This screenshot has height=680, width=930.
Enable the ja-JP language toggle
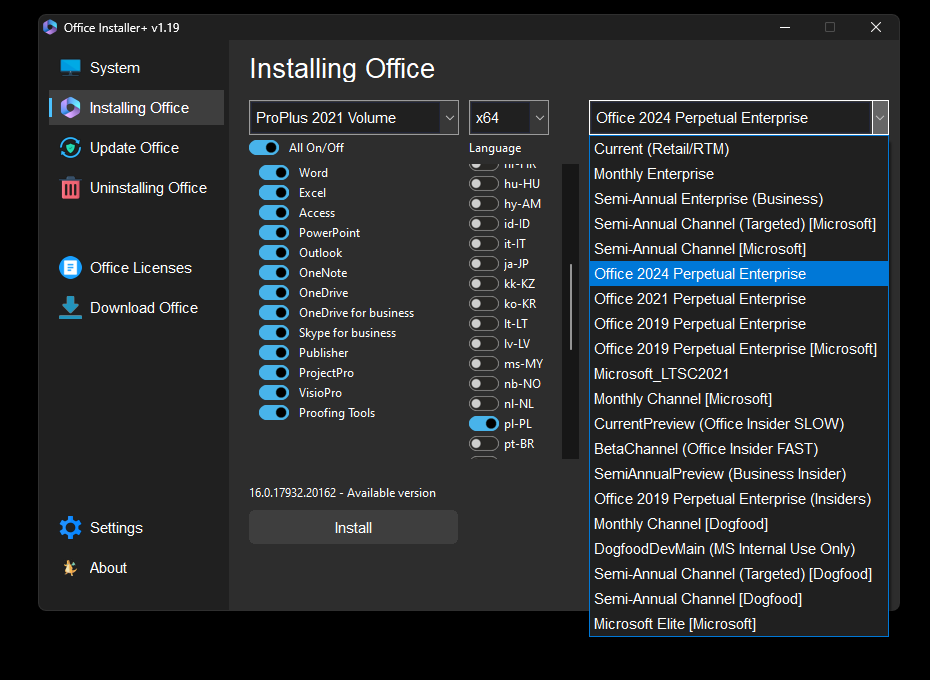[483, 263]
